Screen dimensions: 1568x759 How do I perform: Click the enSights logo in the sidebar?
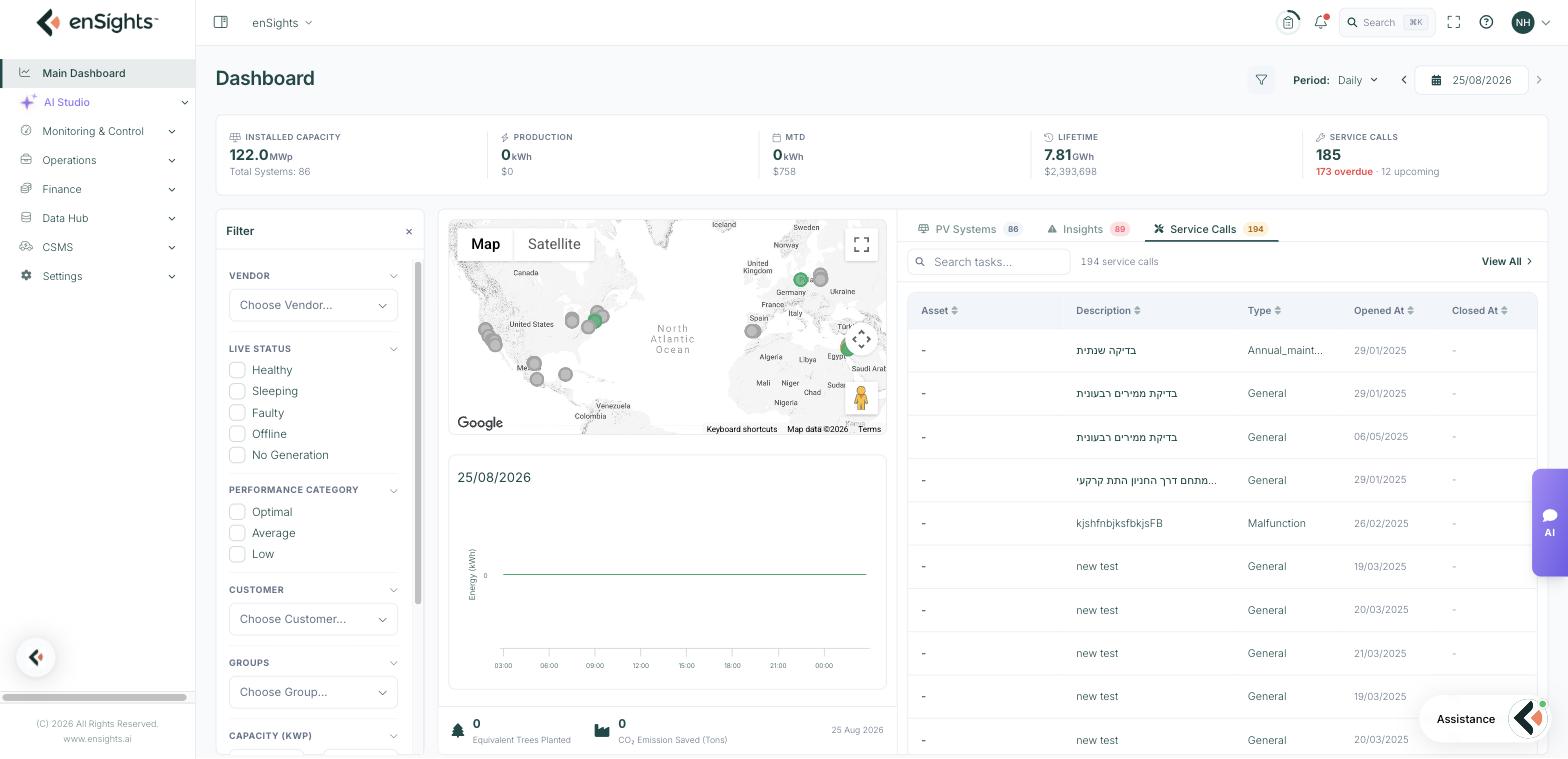point(97,22)
